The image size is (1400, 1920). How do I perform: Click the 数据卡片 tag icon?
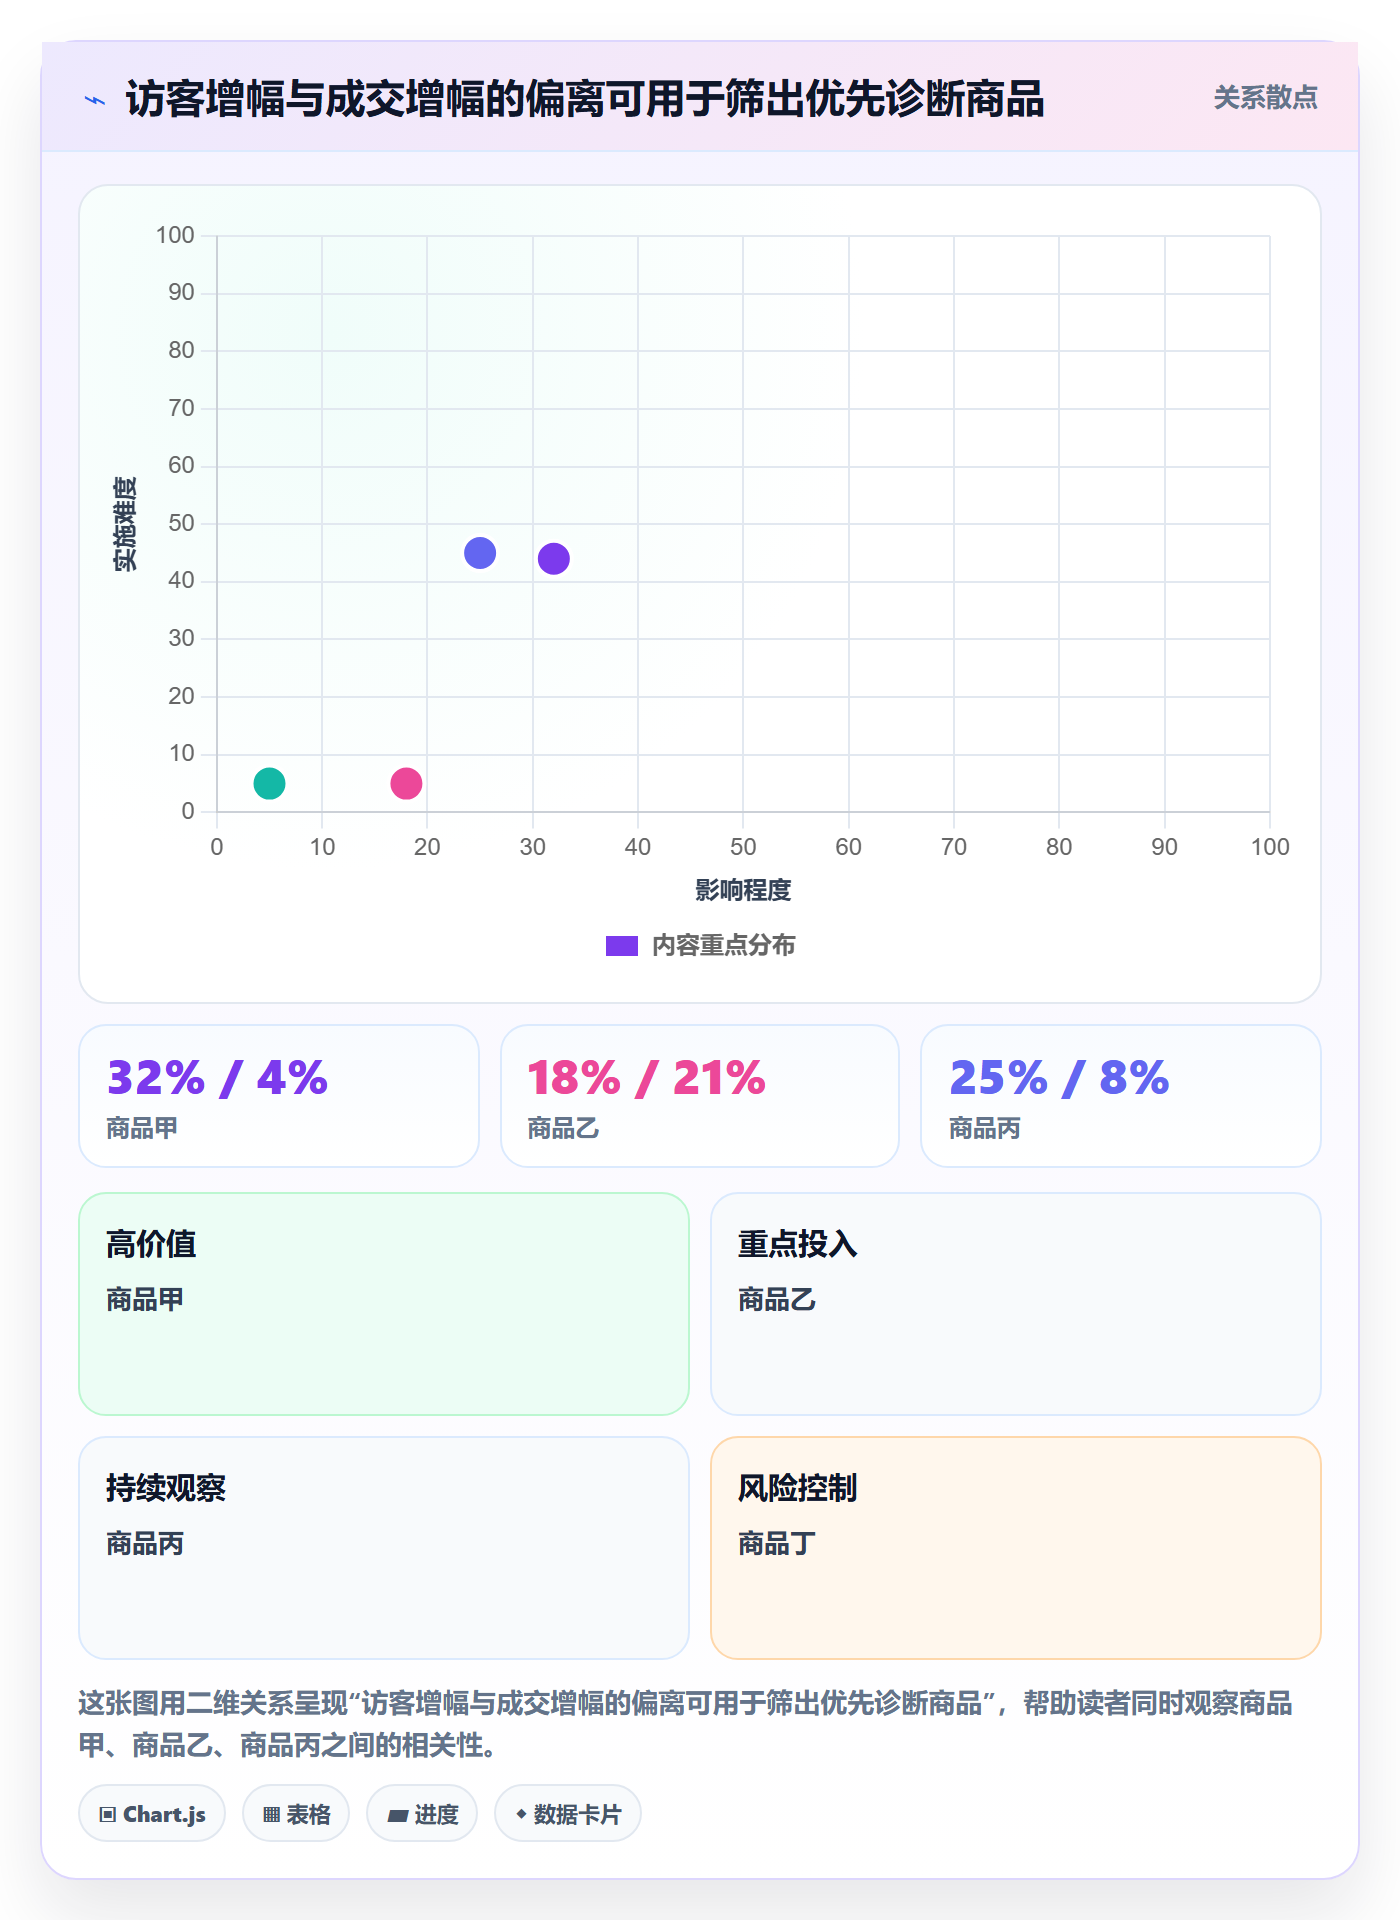pyautogui.click(x=521, y=1814)
